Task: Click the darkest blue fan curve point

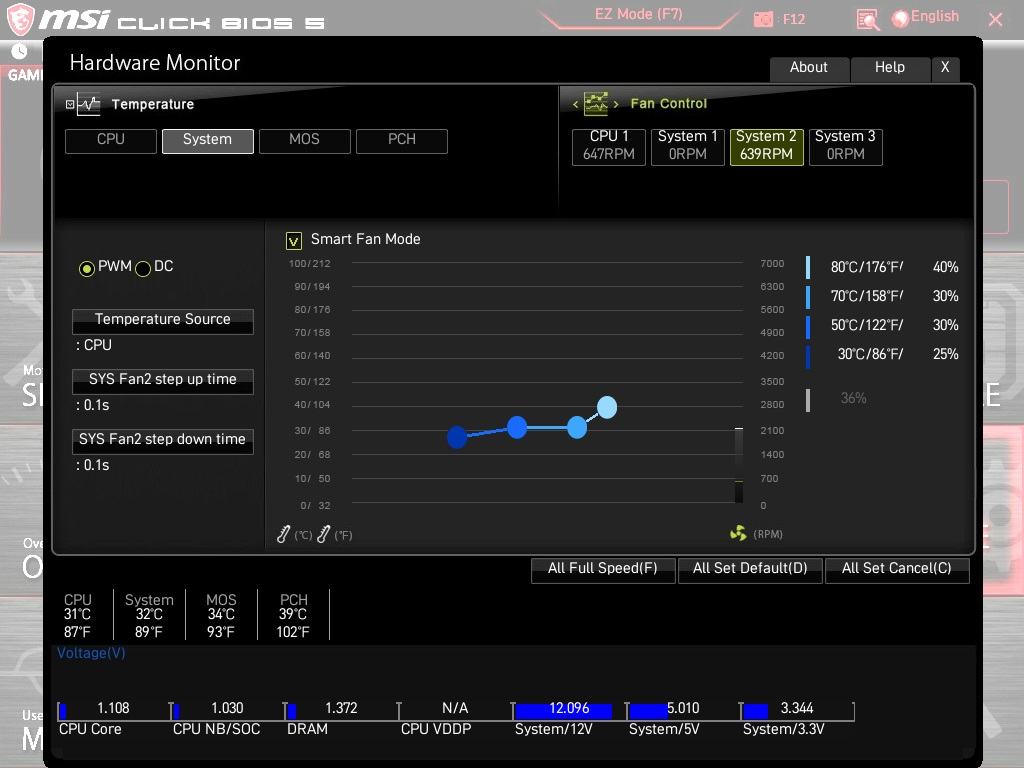Action: click(457, 437)
